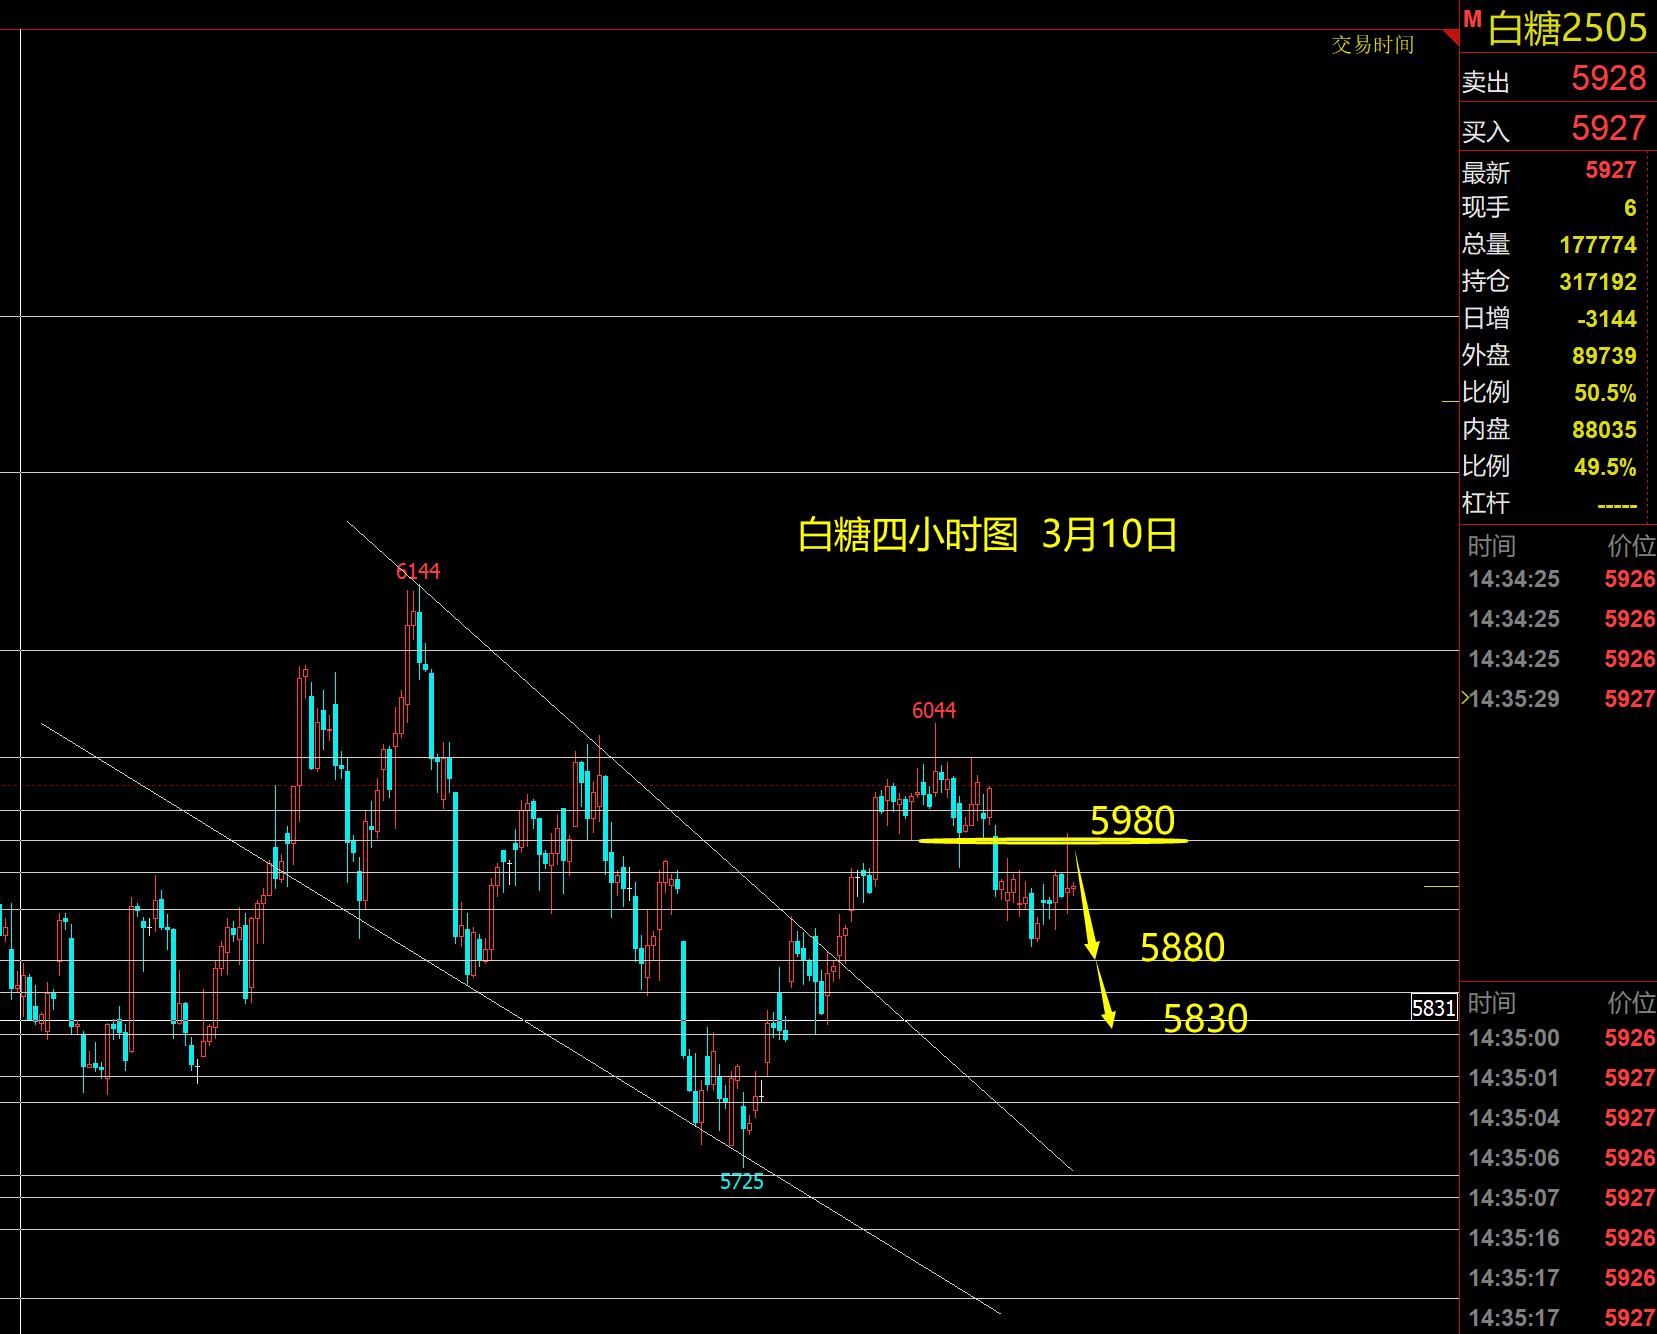The image size is (1657, 1334).
Task: Click the 总量 total volume value 177774
Action: (1597, 245)
